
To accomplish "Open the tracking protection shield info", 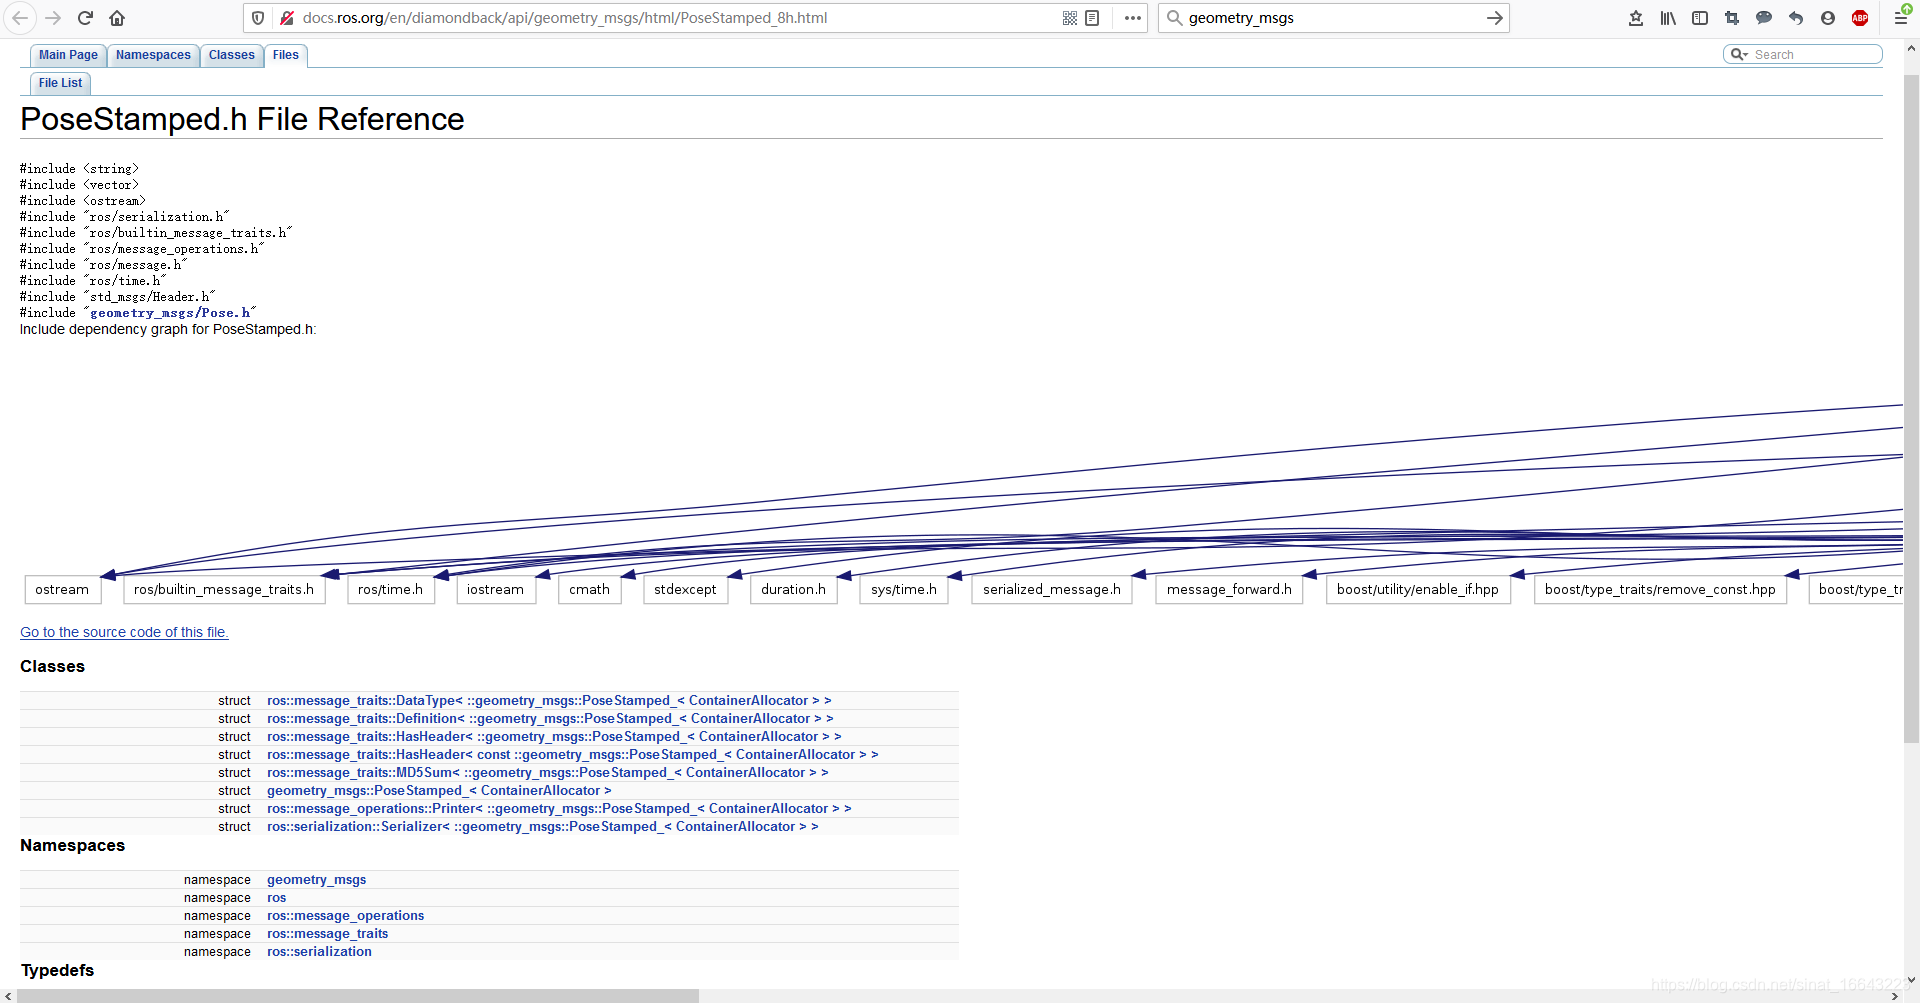I will [258, 18].
